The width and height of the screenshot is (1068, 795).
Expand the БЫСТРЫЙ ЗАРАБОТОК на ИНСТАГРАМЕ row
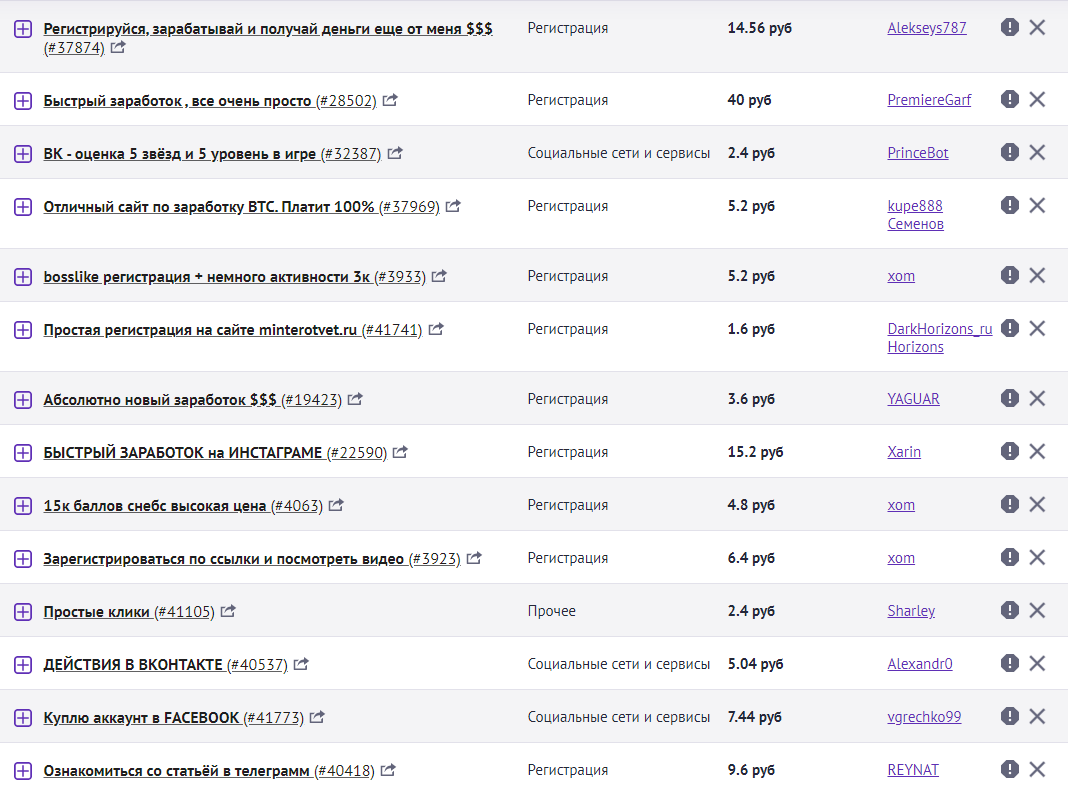(23, 453)
